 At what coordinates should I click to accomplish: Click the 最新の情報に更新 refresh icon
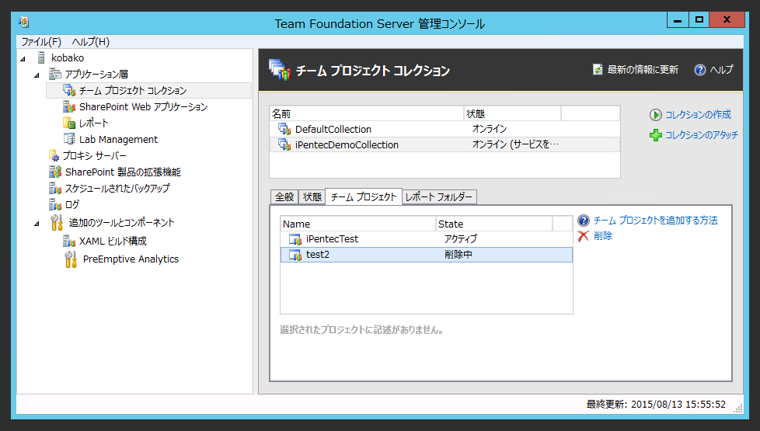598,70
